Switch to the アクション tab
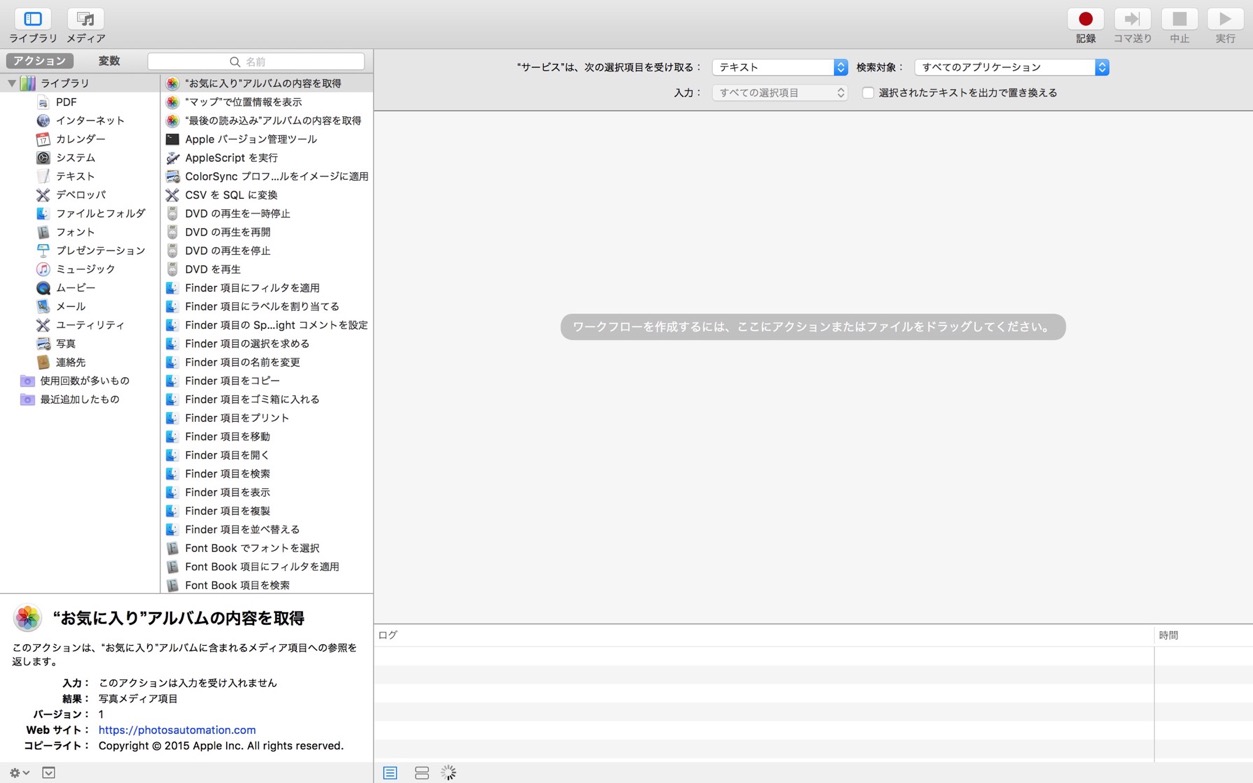 point(40,61)
